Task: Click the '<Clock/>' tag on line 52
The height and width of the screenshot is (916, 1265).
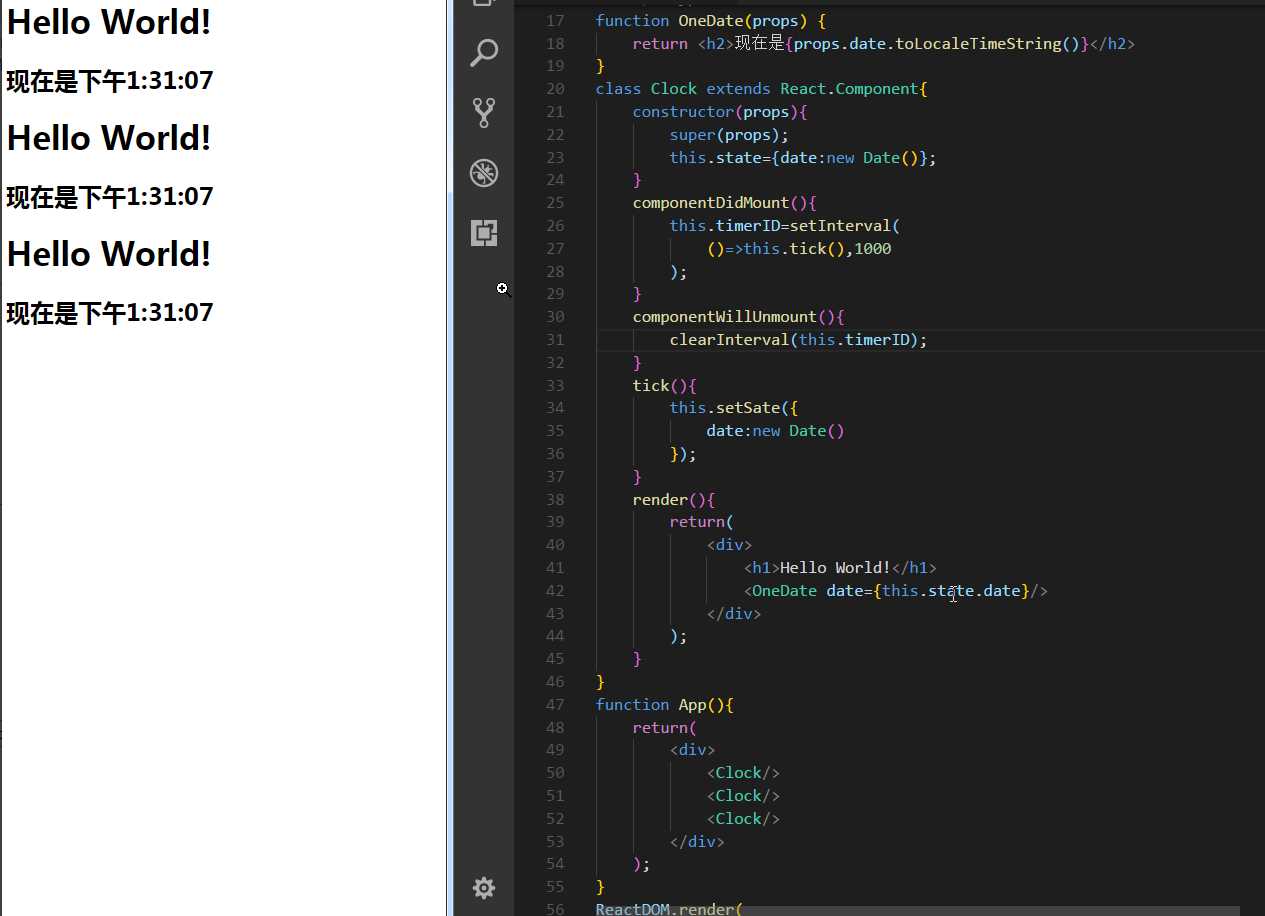Action: (743, 819)
